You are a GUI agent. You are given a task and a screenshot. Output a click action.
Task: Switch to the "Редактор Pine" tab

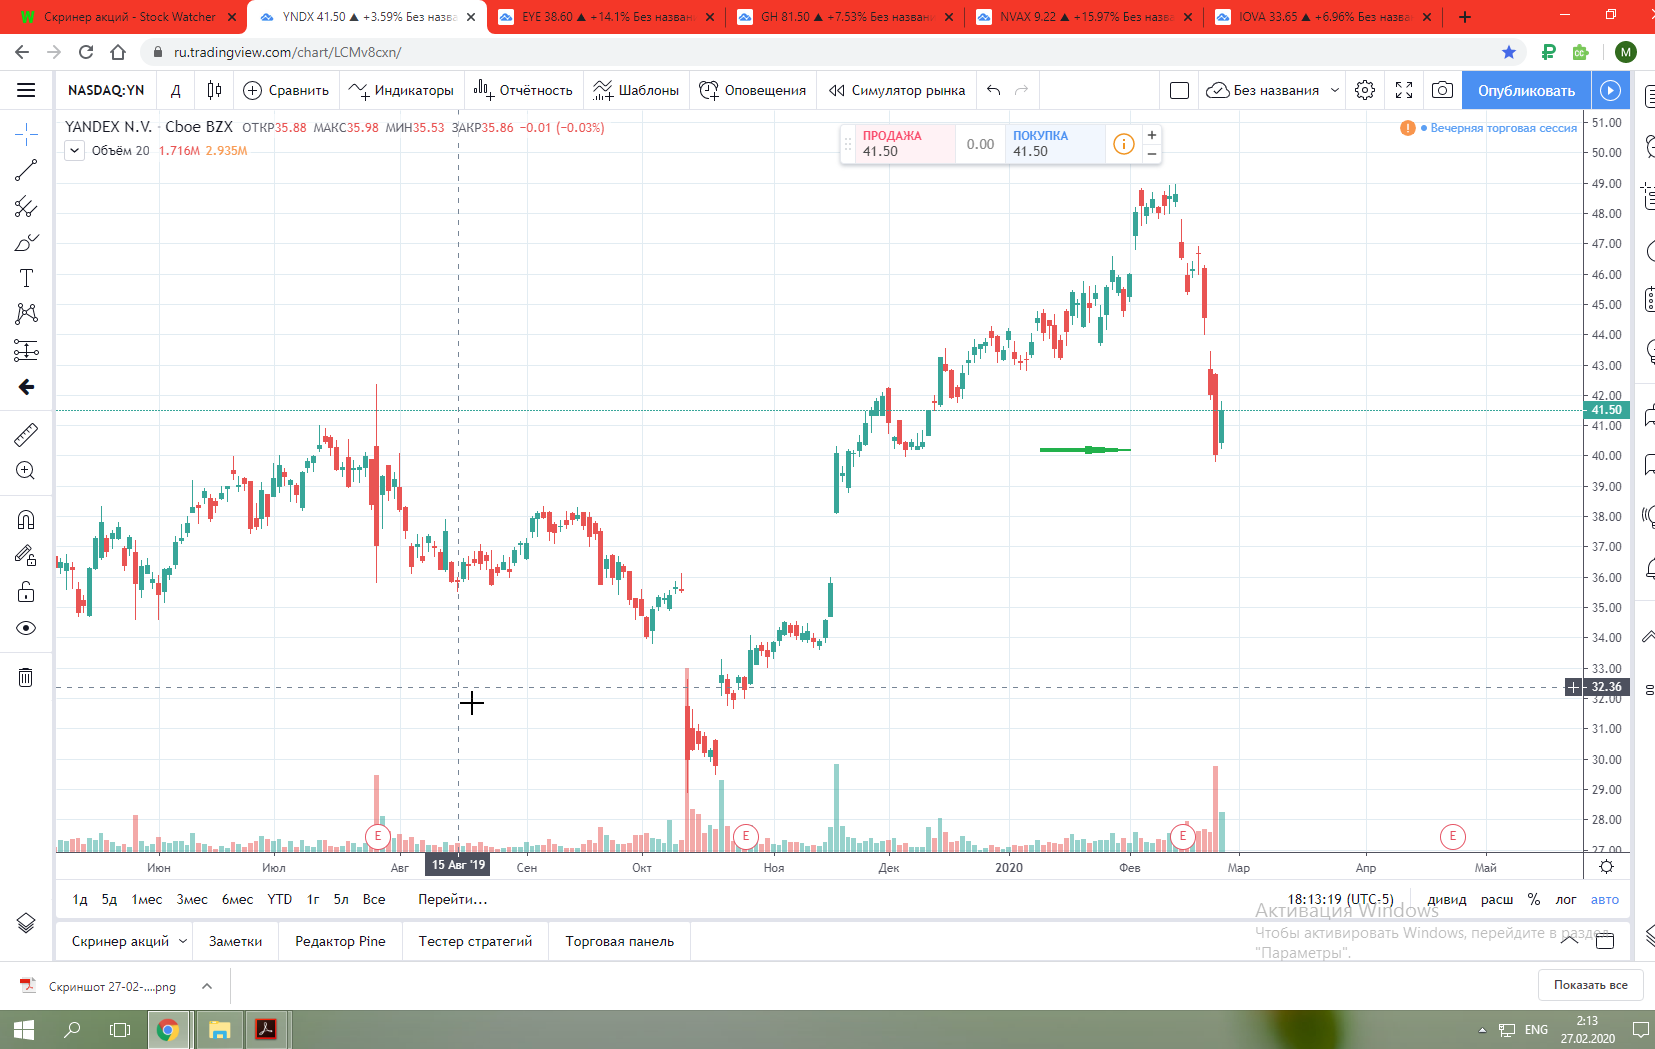tap(340, 941)
